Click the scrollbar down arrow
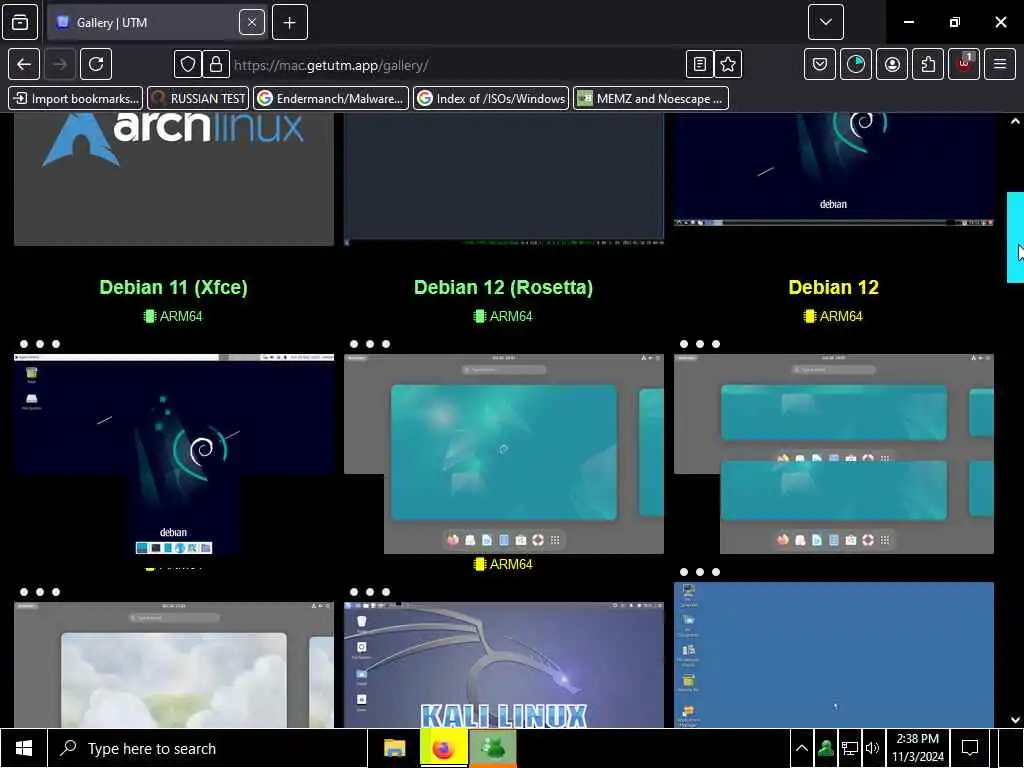 pos(1015,720)
